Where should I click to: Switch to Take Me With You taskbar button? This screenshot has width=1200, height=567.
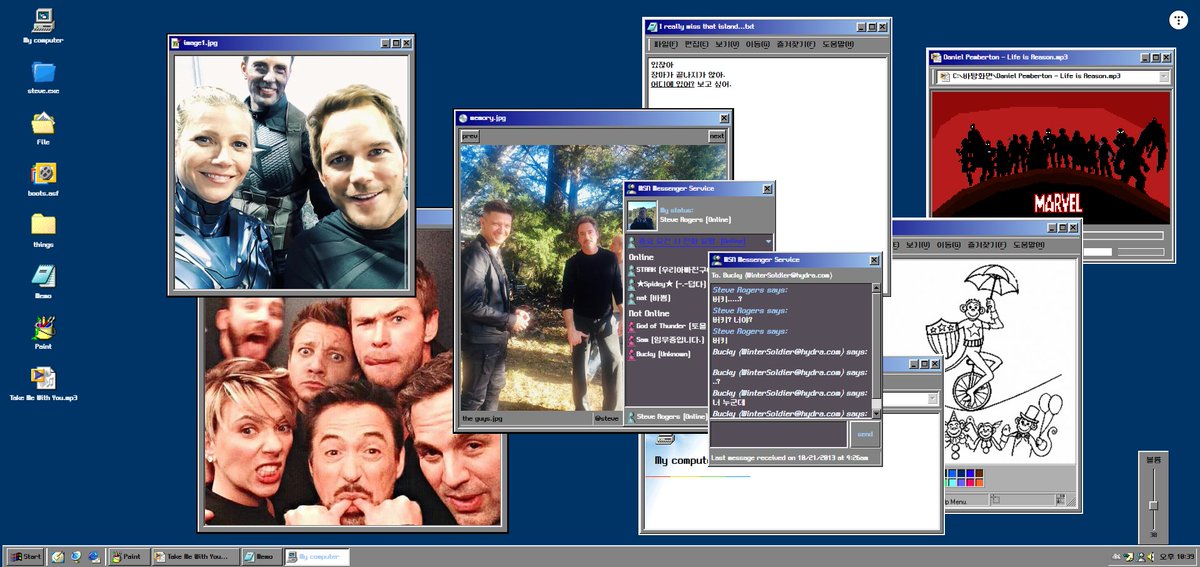pos(194,556)
